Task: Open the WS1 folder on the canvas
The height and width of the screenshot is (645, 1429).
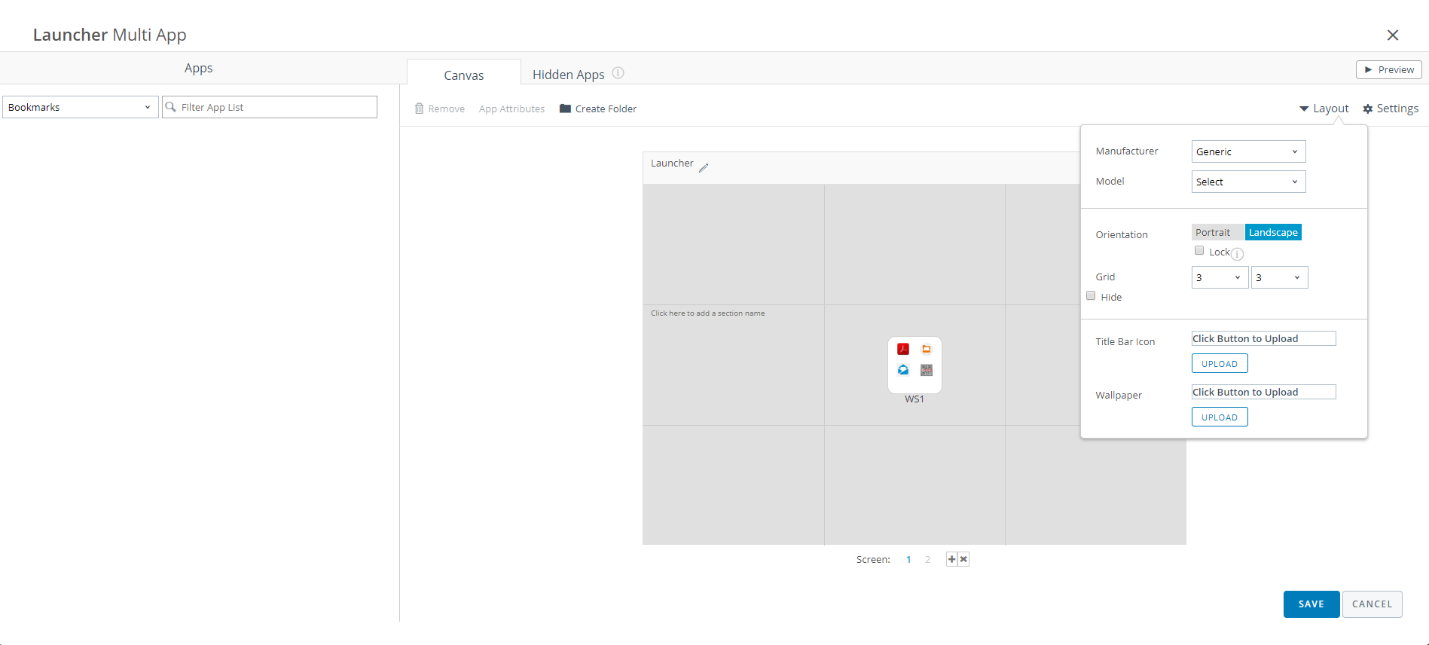Action: (x=915, y=365)
